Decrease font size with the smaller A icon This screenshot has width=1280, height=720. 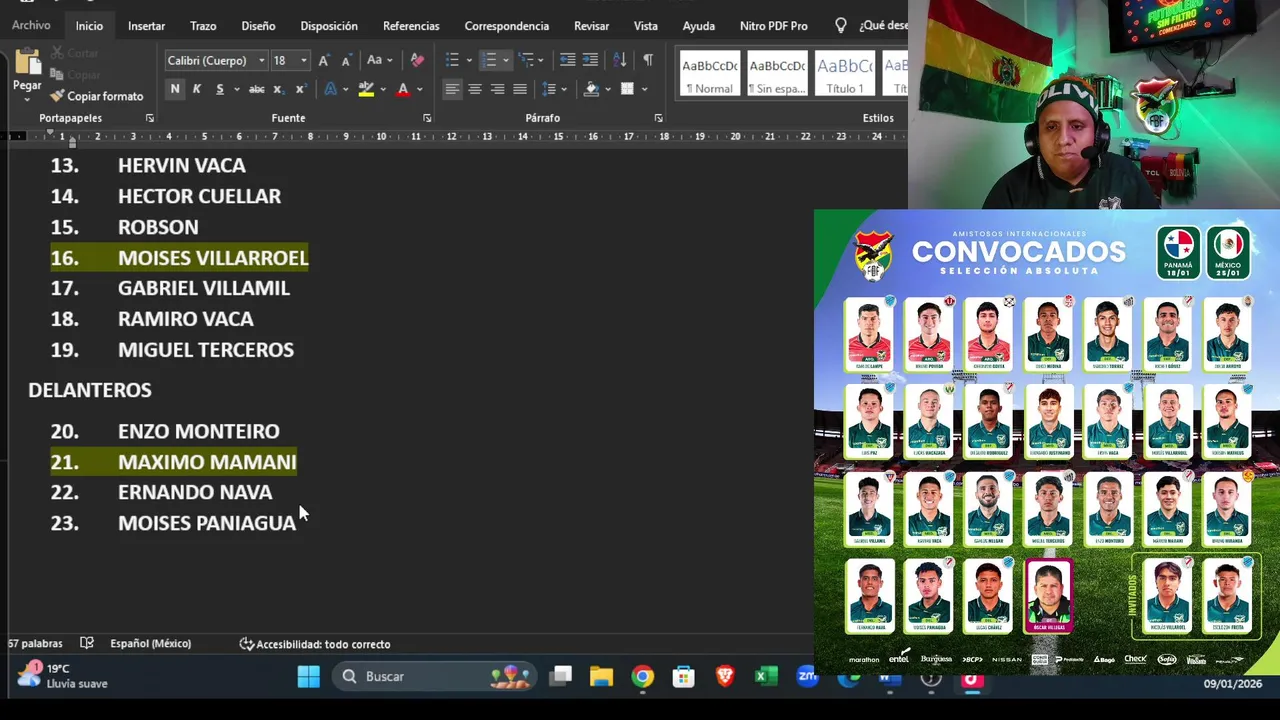tap(346, 61)
